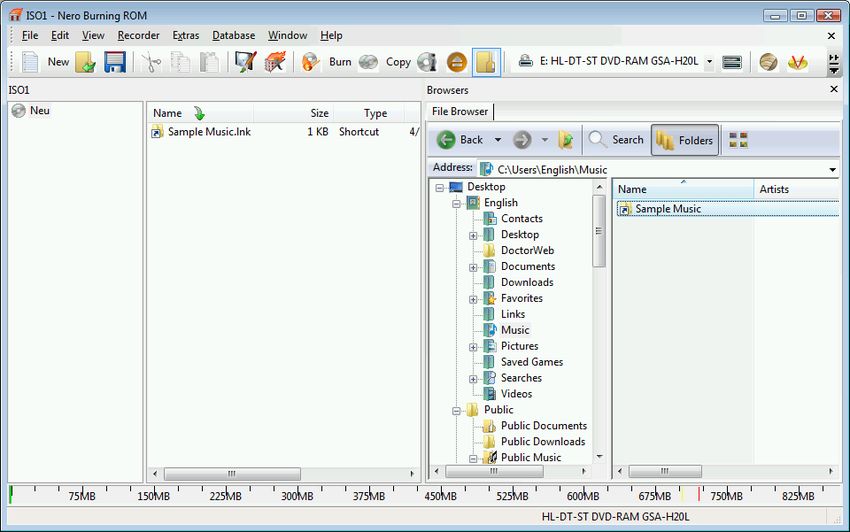The image size is (850, 532).
Task: Expand the toolbar overflow arrows
Action: click(x=834, y=63)
